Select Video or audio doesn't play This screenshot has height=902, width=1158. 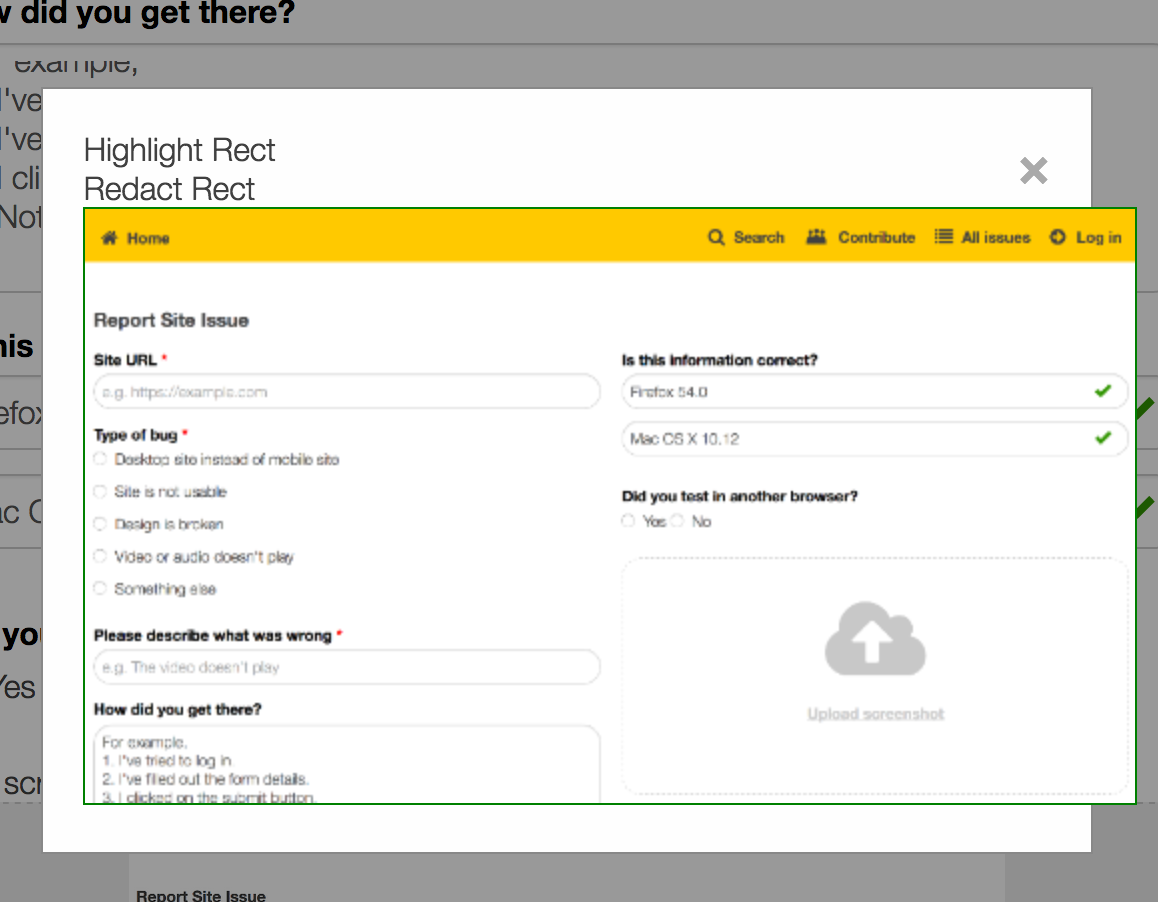point(100,556)
